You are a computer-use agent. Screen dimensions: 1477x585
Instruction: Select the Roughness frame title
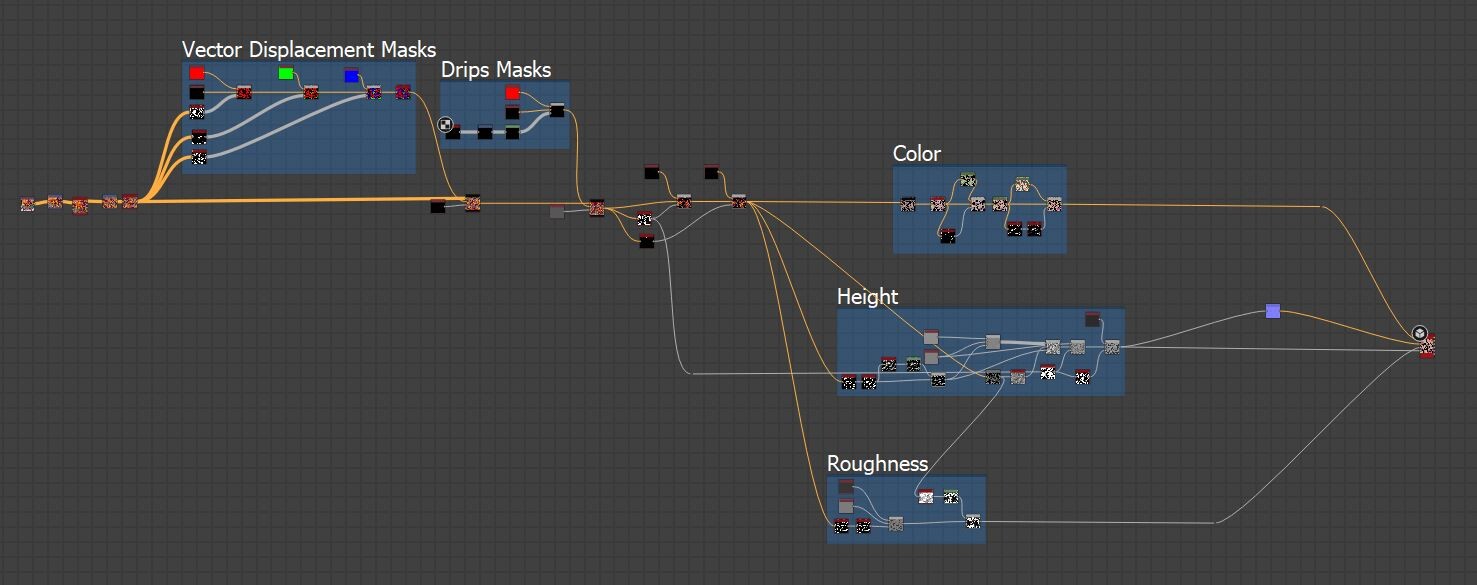tap(876, 463)
